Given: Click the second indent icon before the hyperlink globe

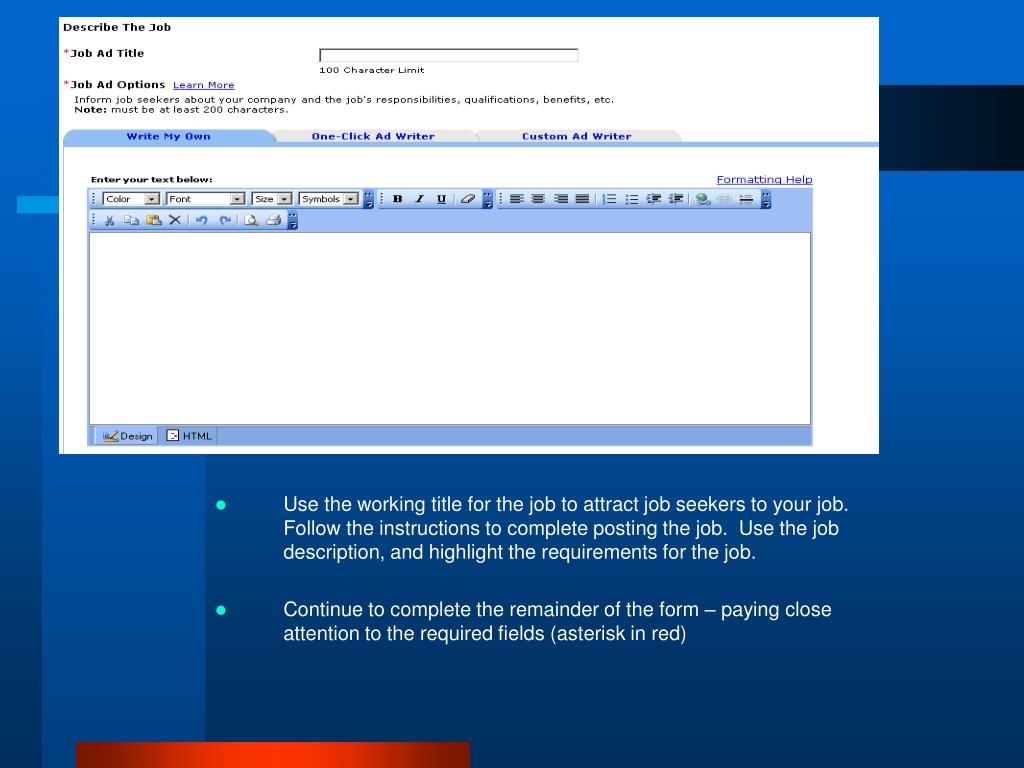Looking at the screenshot, I should click(676, 199).
